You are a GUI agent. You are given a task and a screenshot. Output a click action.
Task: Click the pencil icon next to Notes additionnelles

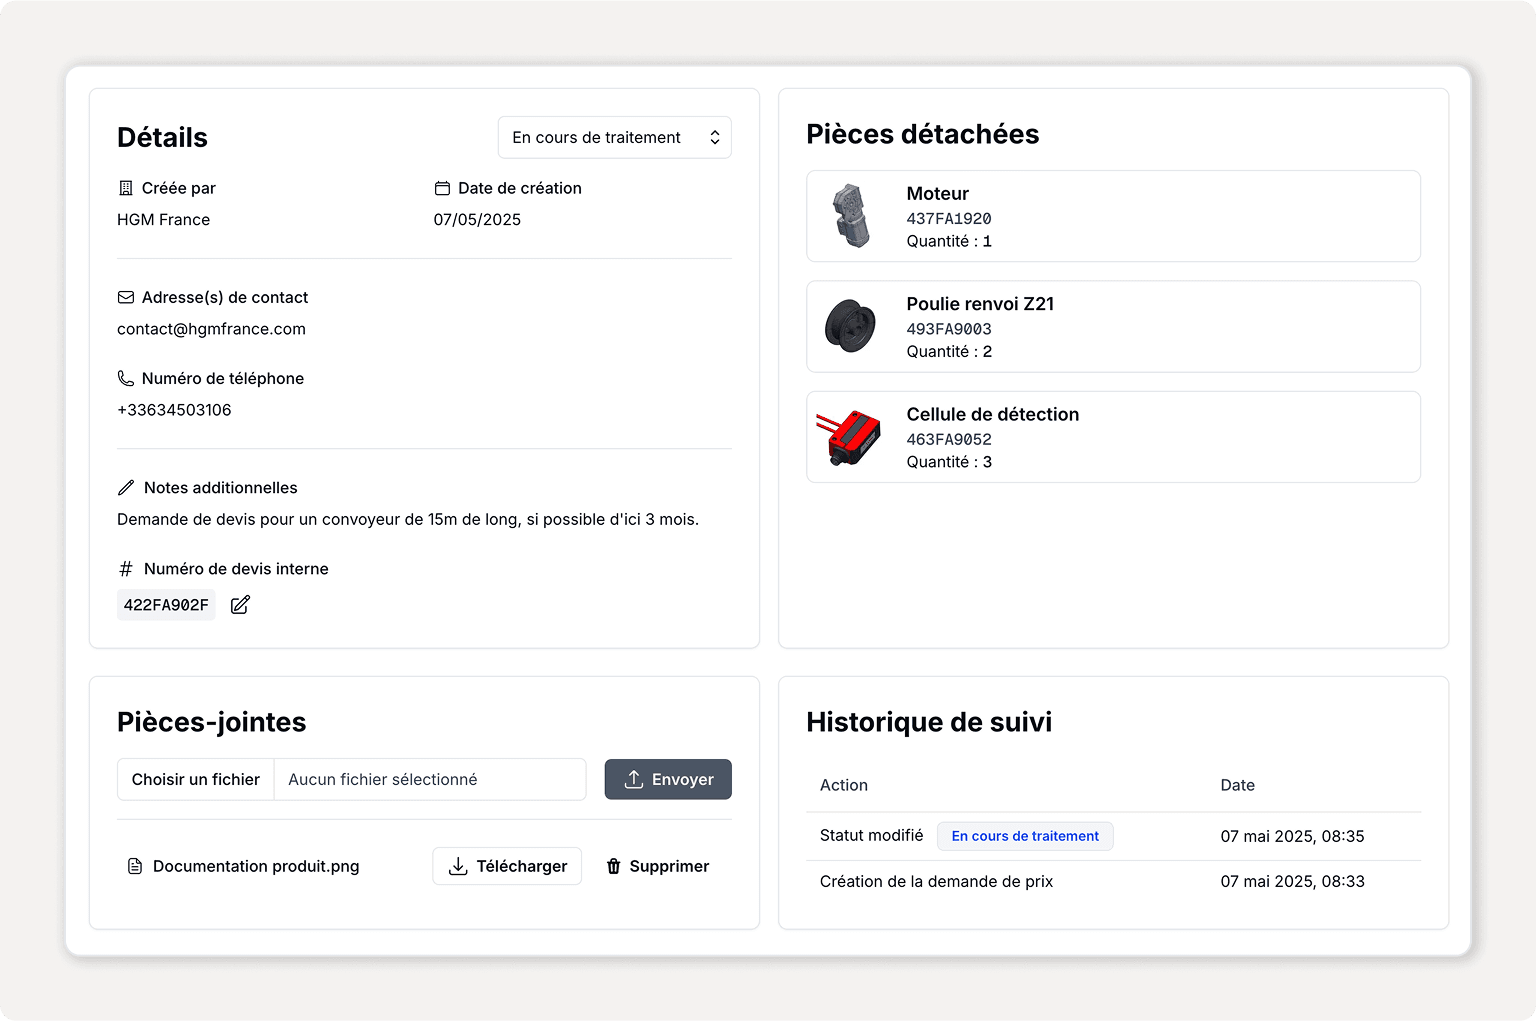[126, 488]
